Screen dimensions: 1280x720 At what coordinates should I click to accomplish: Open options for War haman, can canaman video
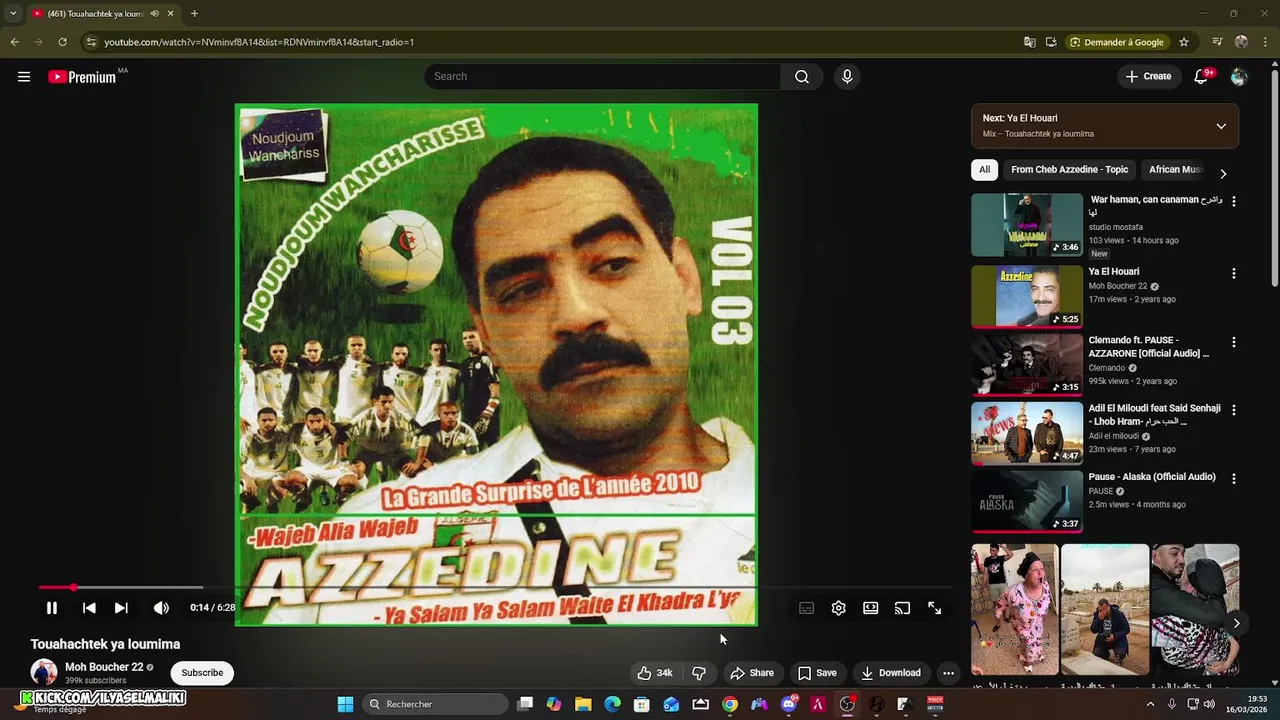click(1233, 201)
